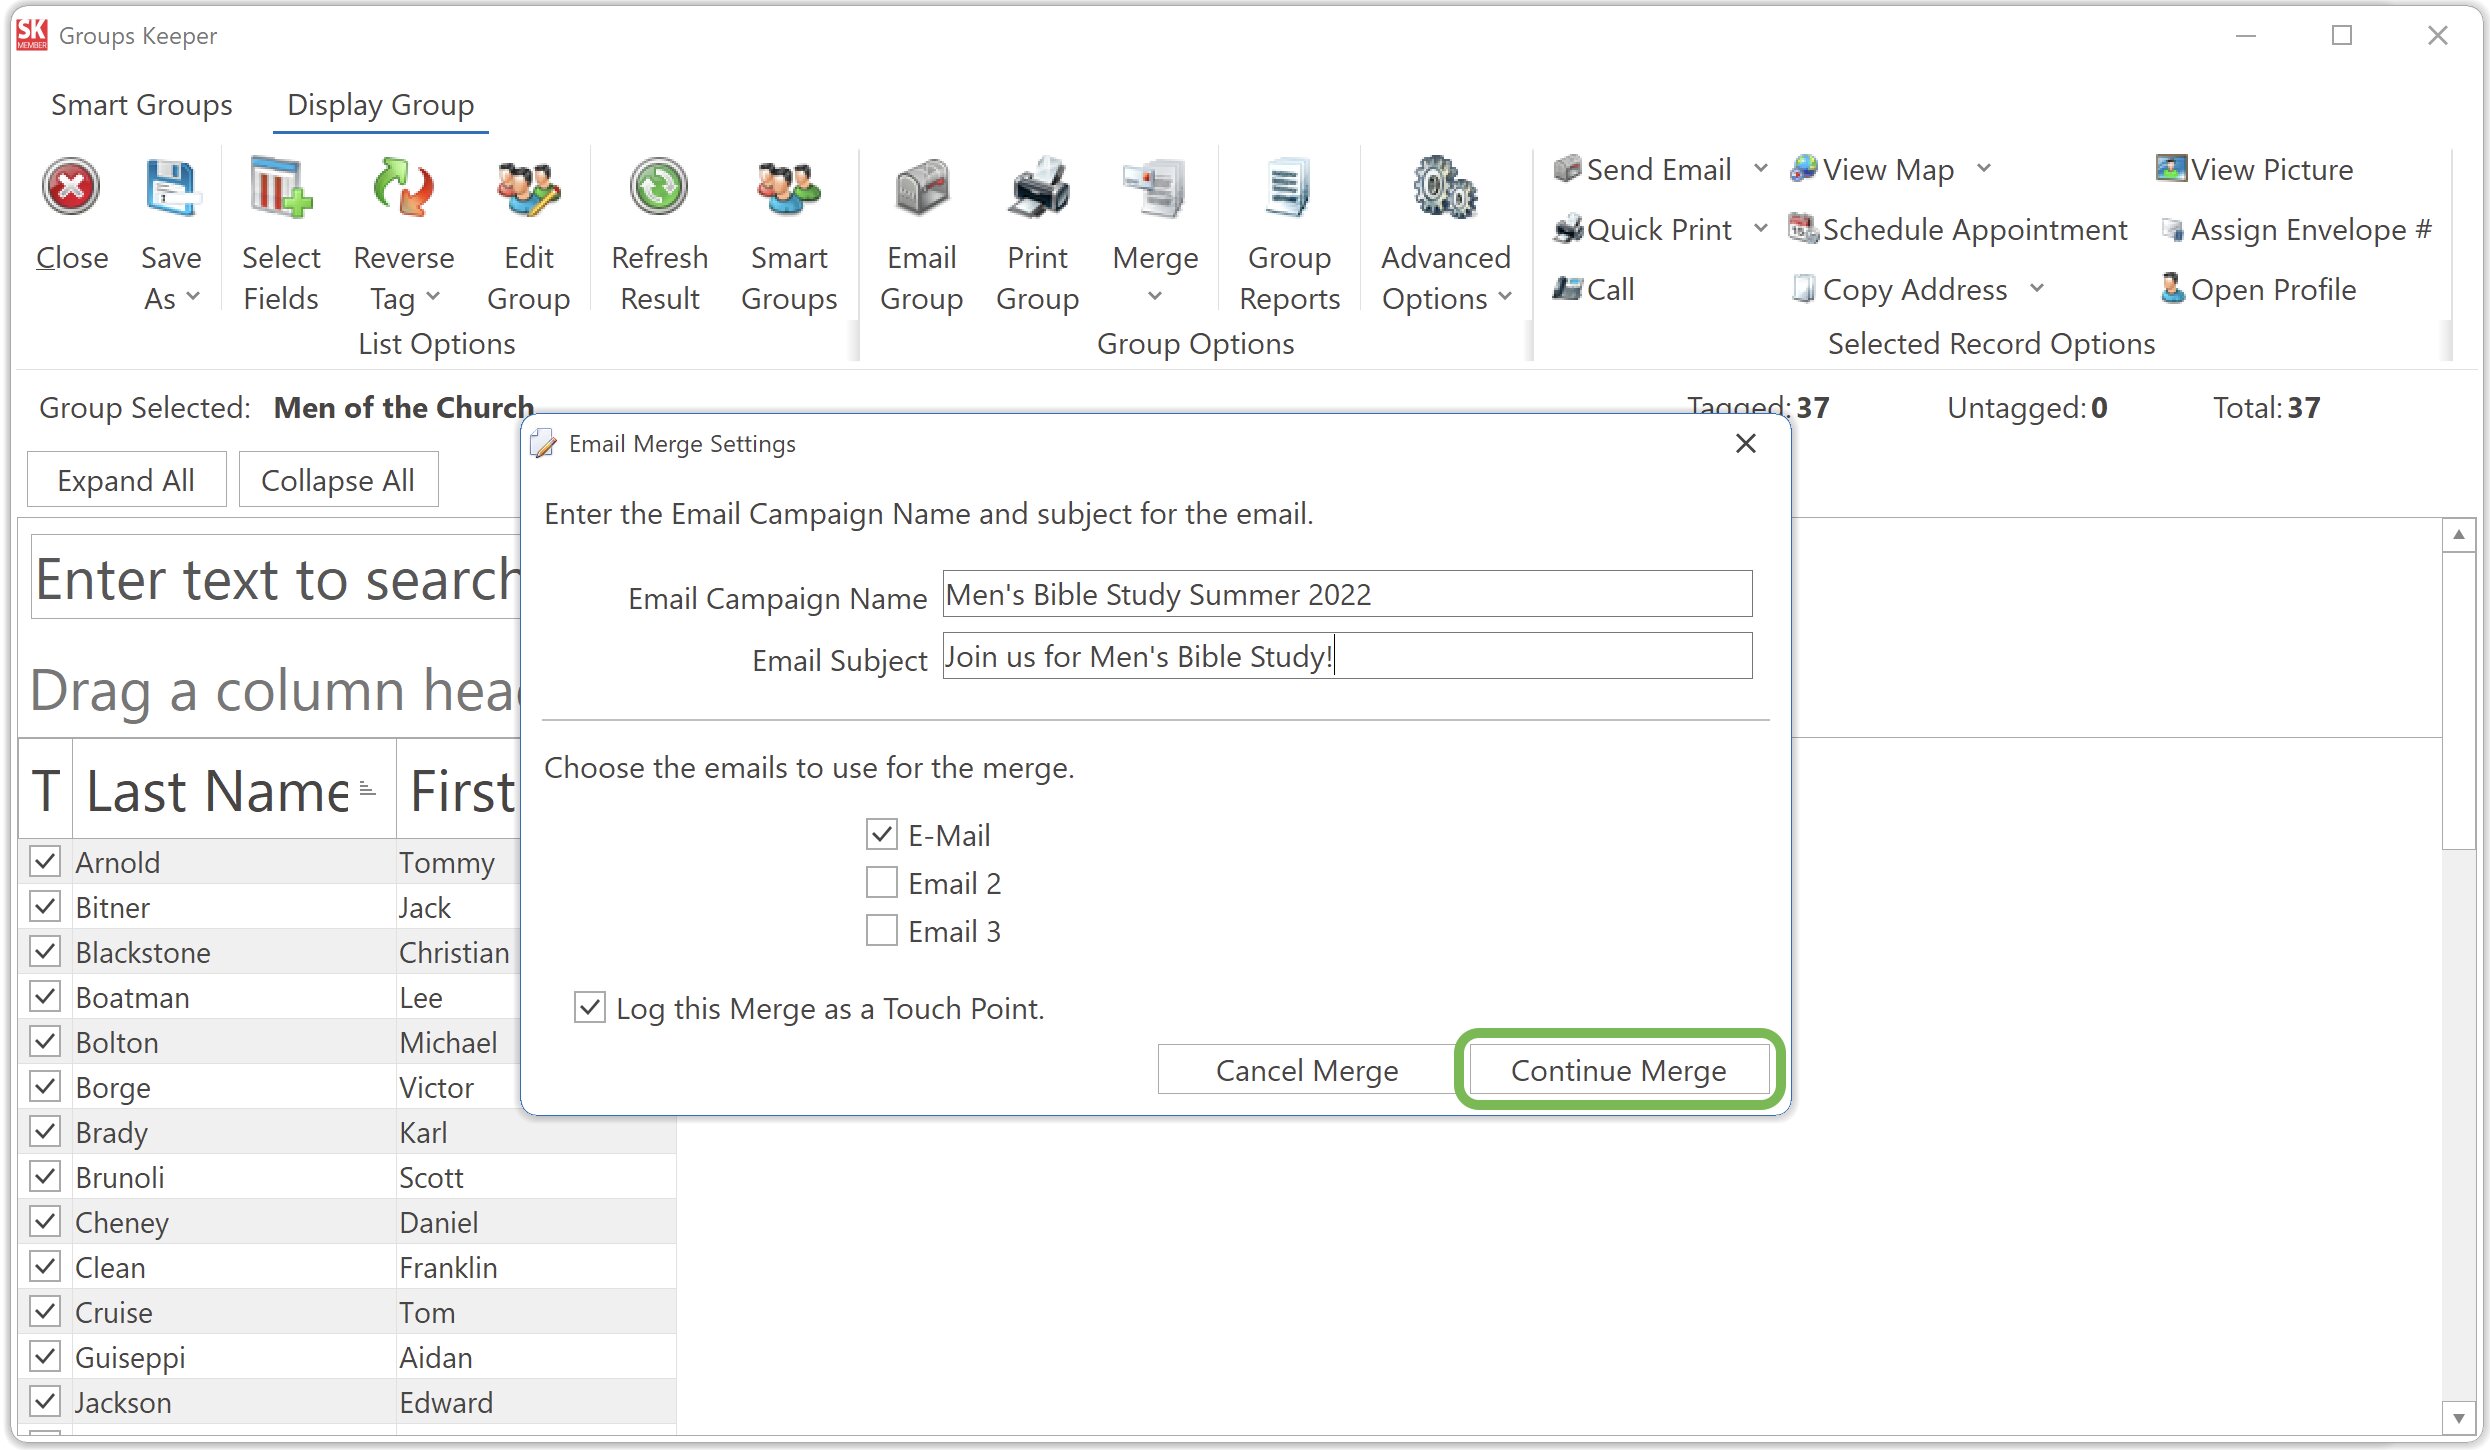Image resolution: width=2490 pixels, height=1450 pixels.
Task: Open Schedule Appointment
Action: (x=1960, y=229)
